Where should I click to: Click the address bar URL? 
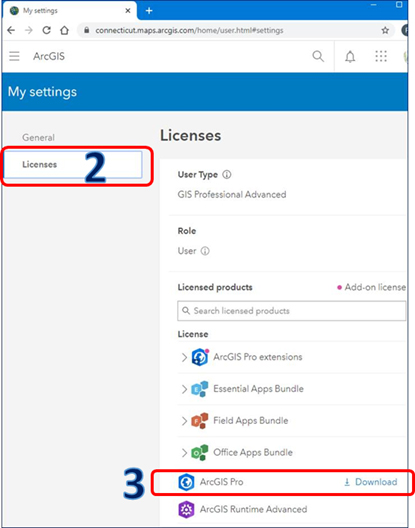coord(189,30)
